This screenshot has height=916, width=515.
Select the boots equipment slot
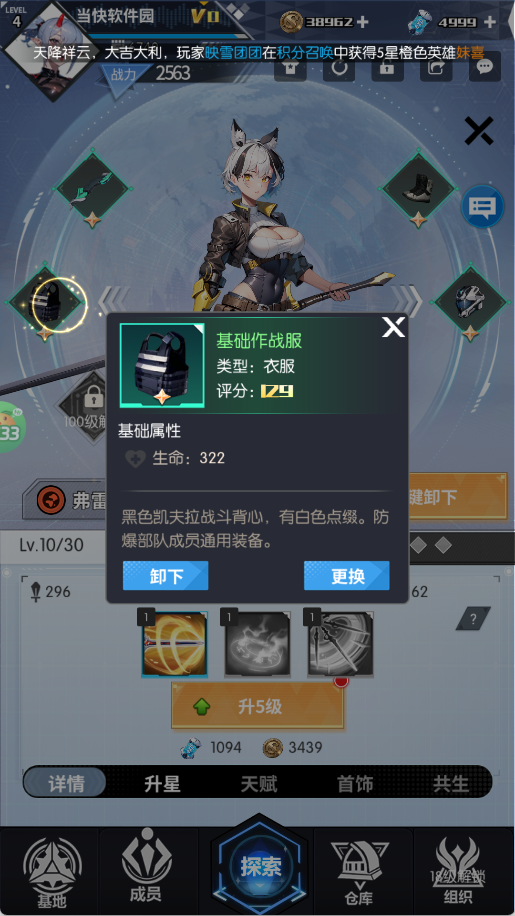coord(417,188)
